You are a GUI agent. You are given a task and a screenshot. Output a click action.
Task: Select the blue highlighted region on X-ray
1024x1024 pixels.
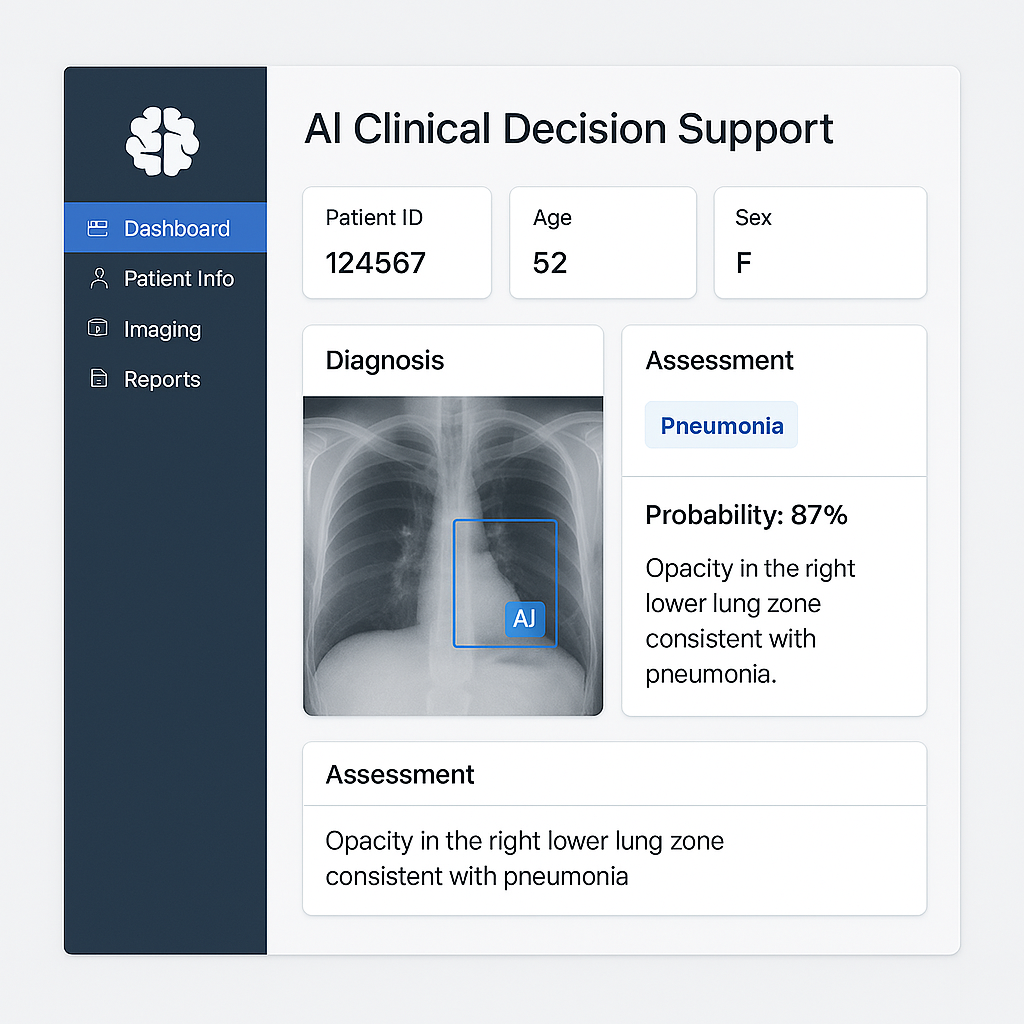coord(505,583)
